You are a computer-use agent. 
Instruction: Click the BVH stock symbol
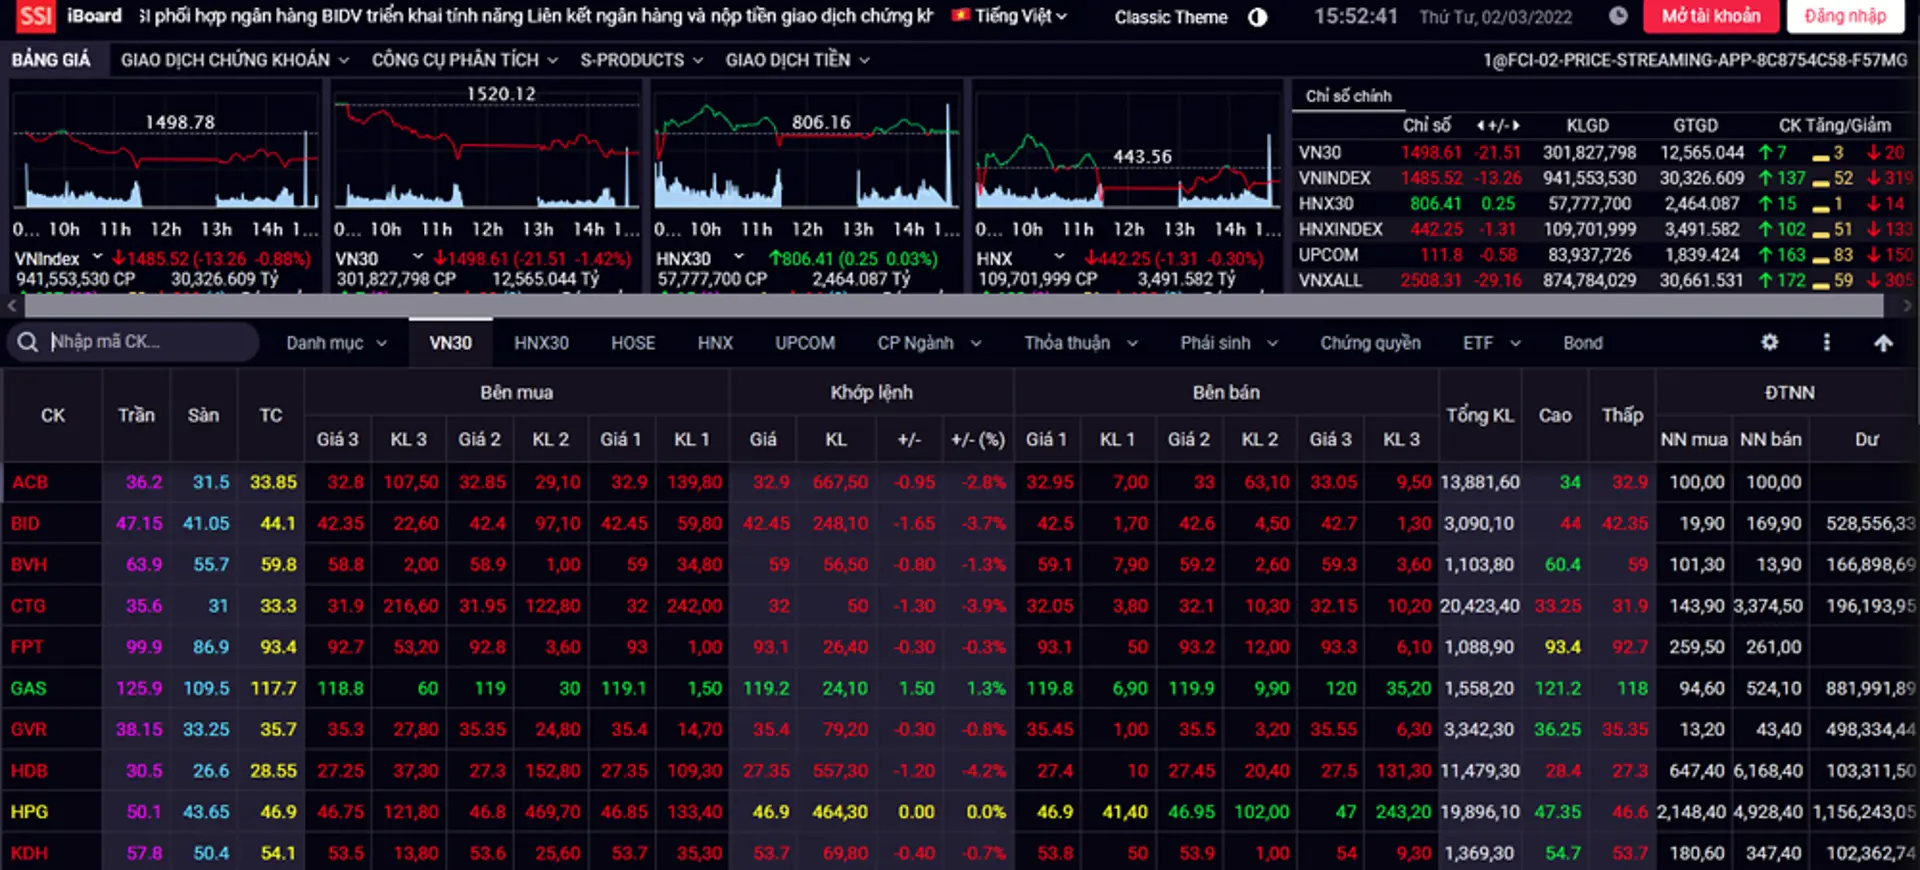29,564
